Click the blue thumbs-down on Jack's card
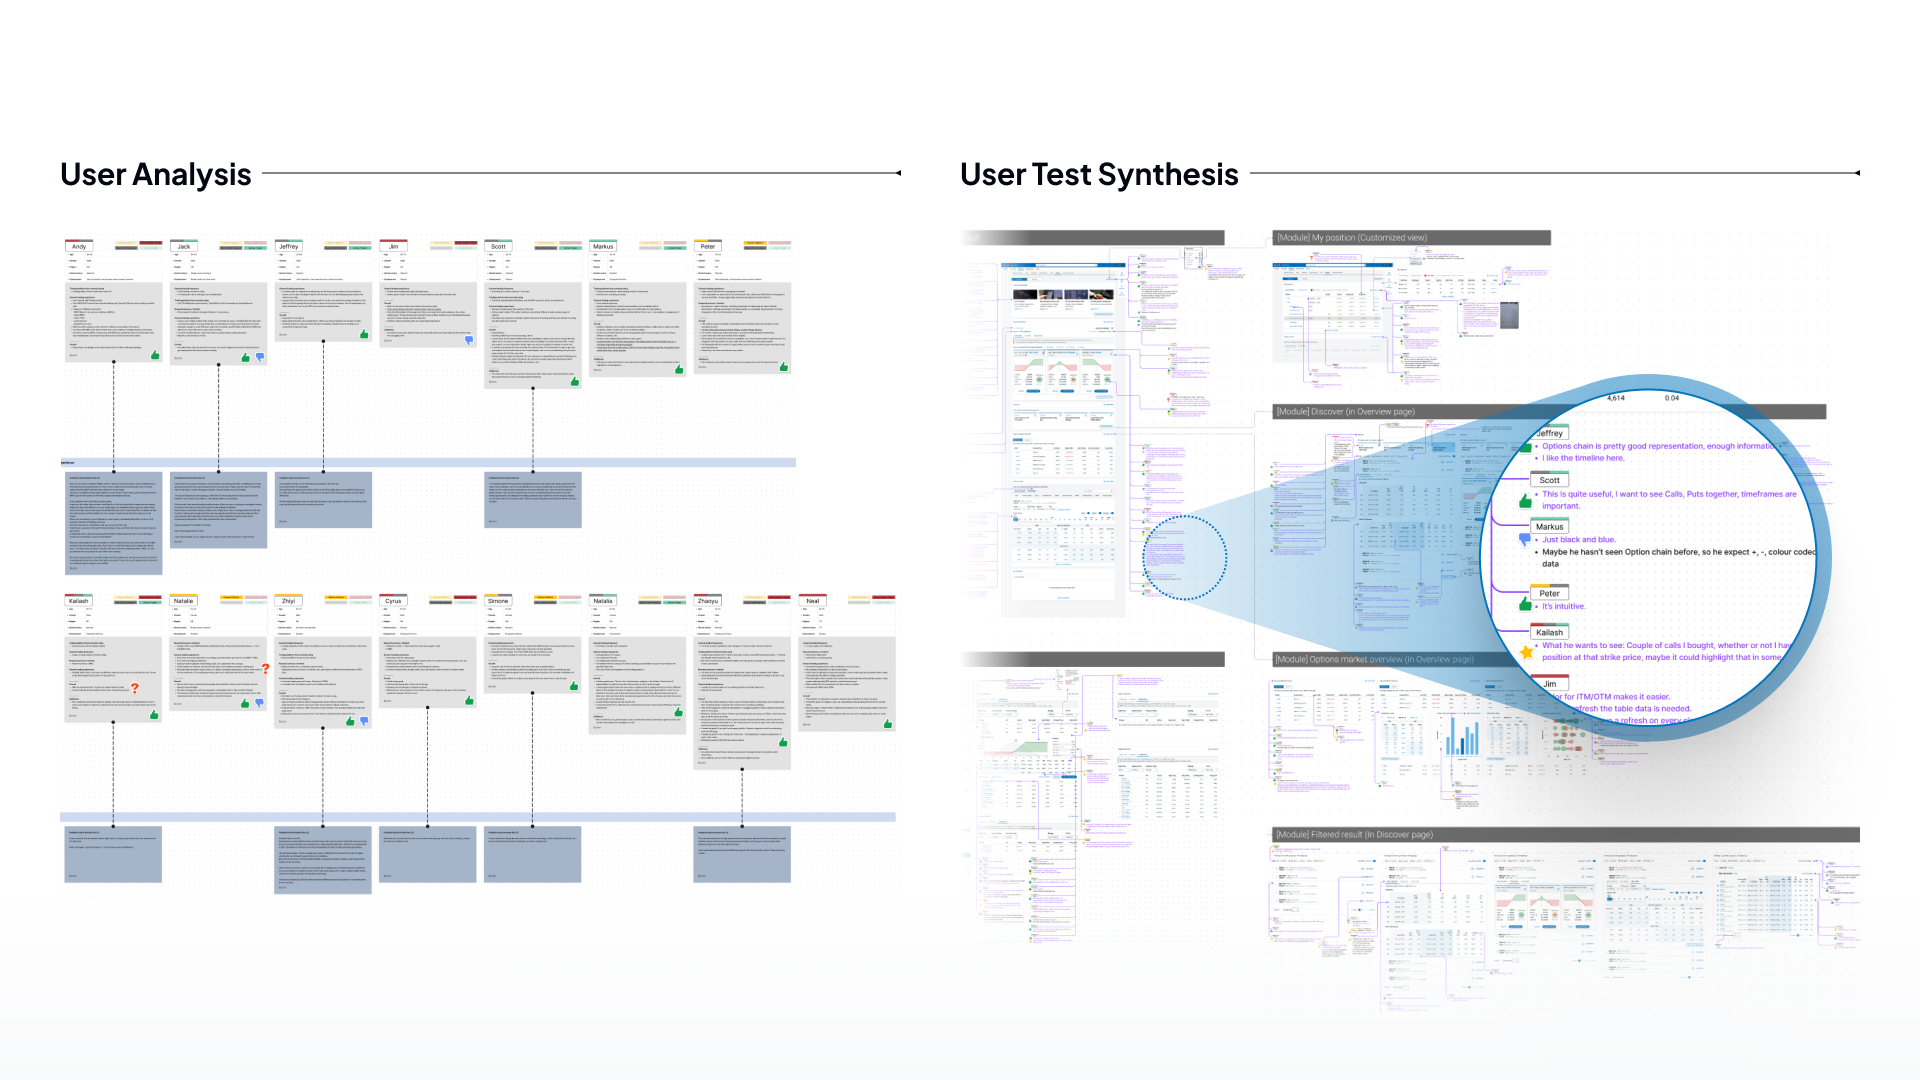Image resolution: width=1920 pixels, height=1080 pixels. (x=260, y=357)
